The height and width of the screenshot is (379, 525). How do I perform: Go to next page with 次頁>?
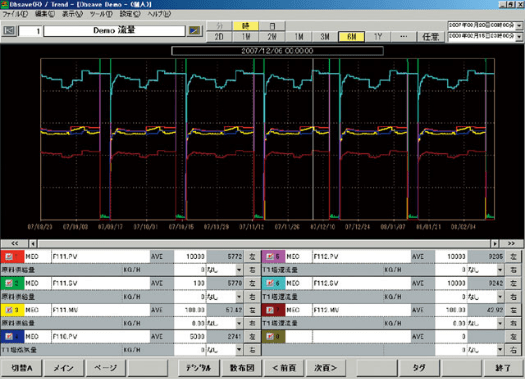[x=326, y=368]
